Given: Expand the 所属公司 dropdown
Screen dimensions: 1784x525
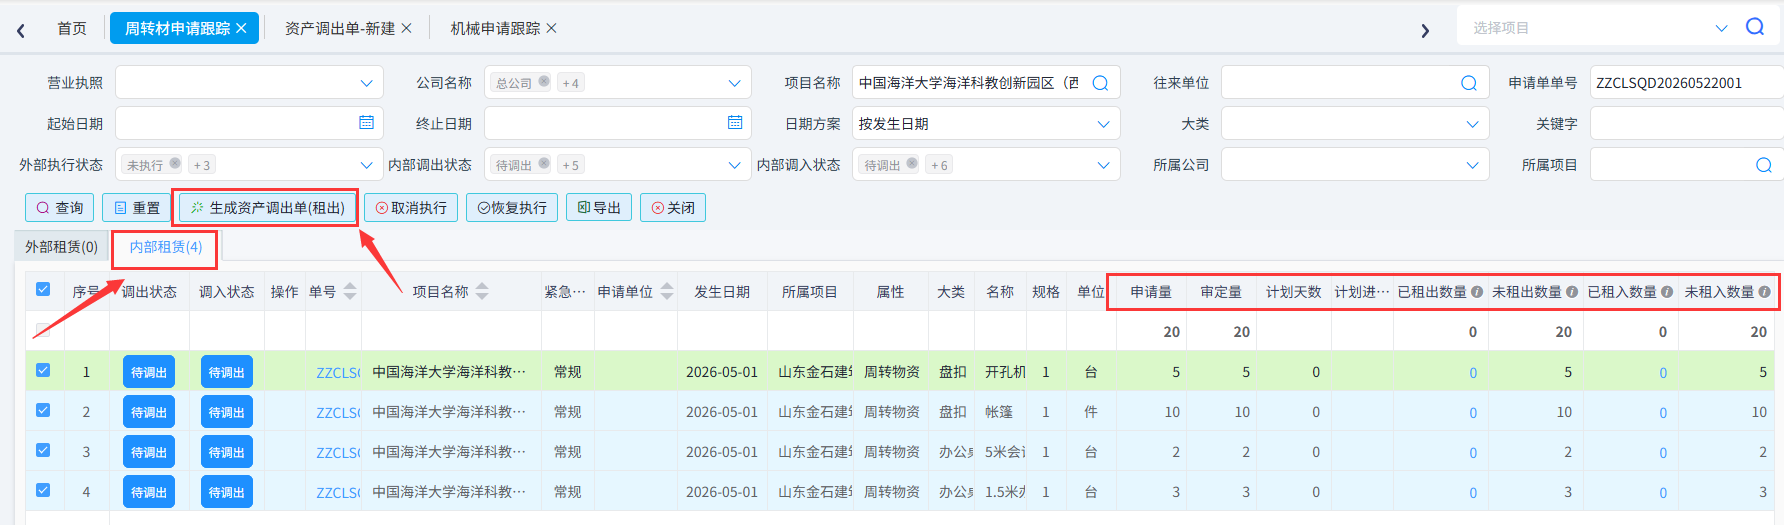Looking at the screenshot, I should 1472,165.
